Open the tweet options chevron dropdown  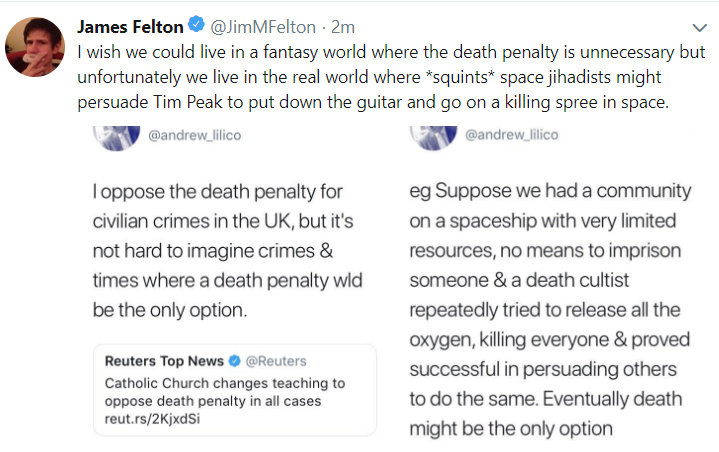(699, 27)
